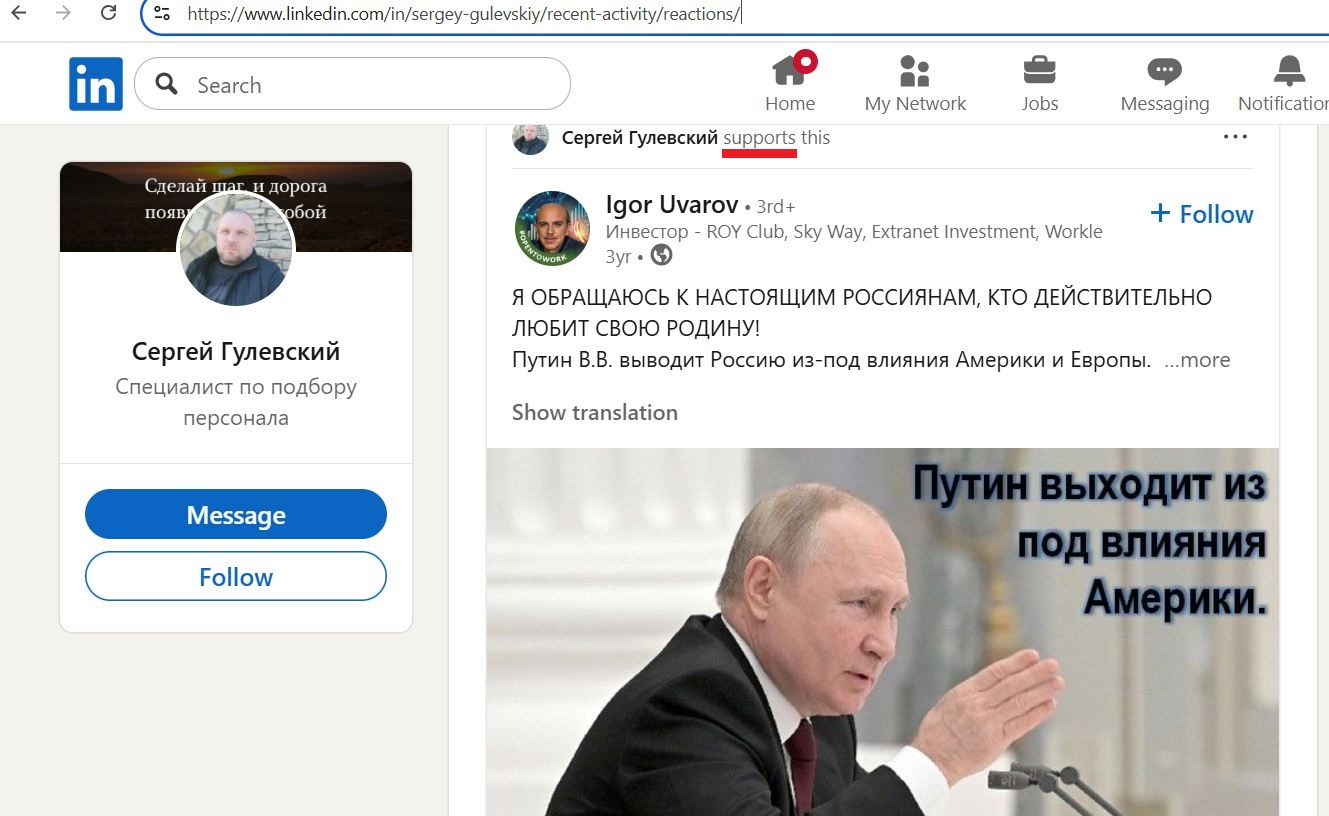Expand post text with …more
The height and width of the screenshot is (816, 1329).
1197,360
